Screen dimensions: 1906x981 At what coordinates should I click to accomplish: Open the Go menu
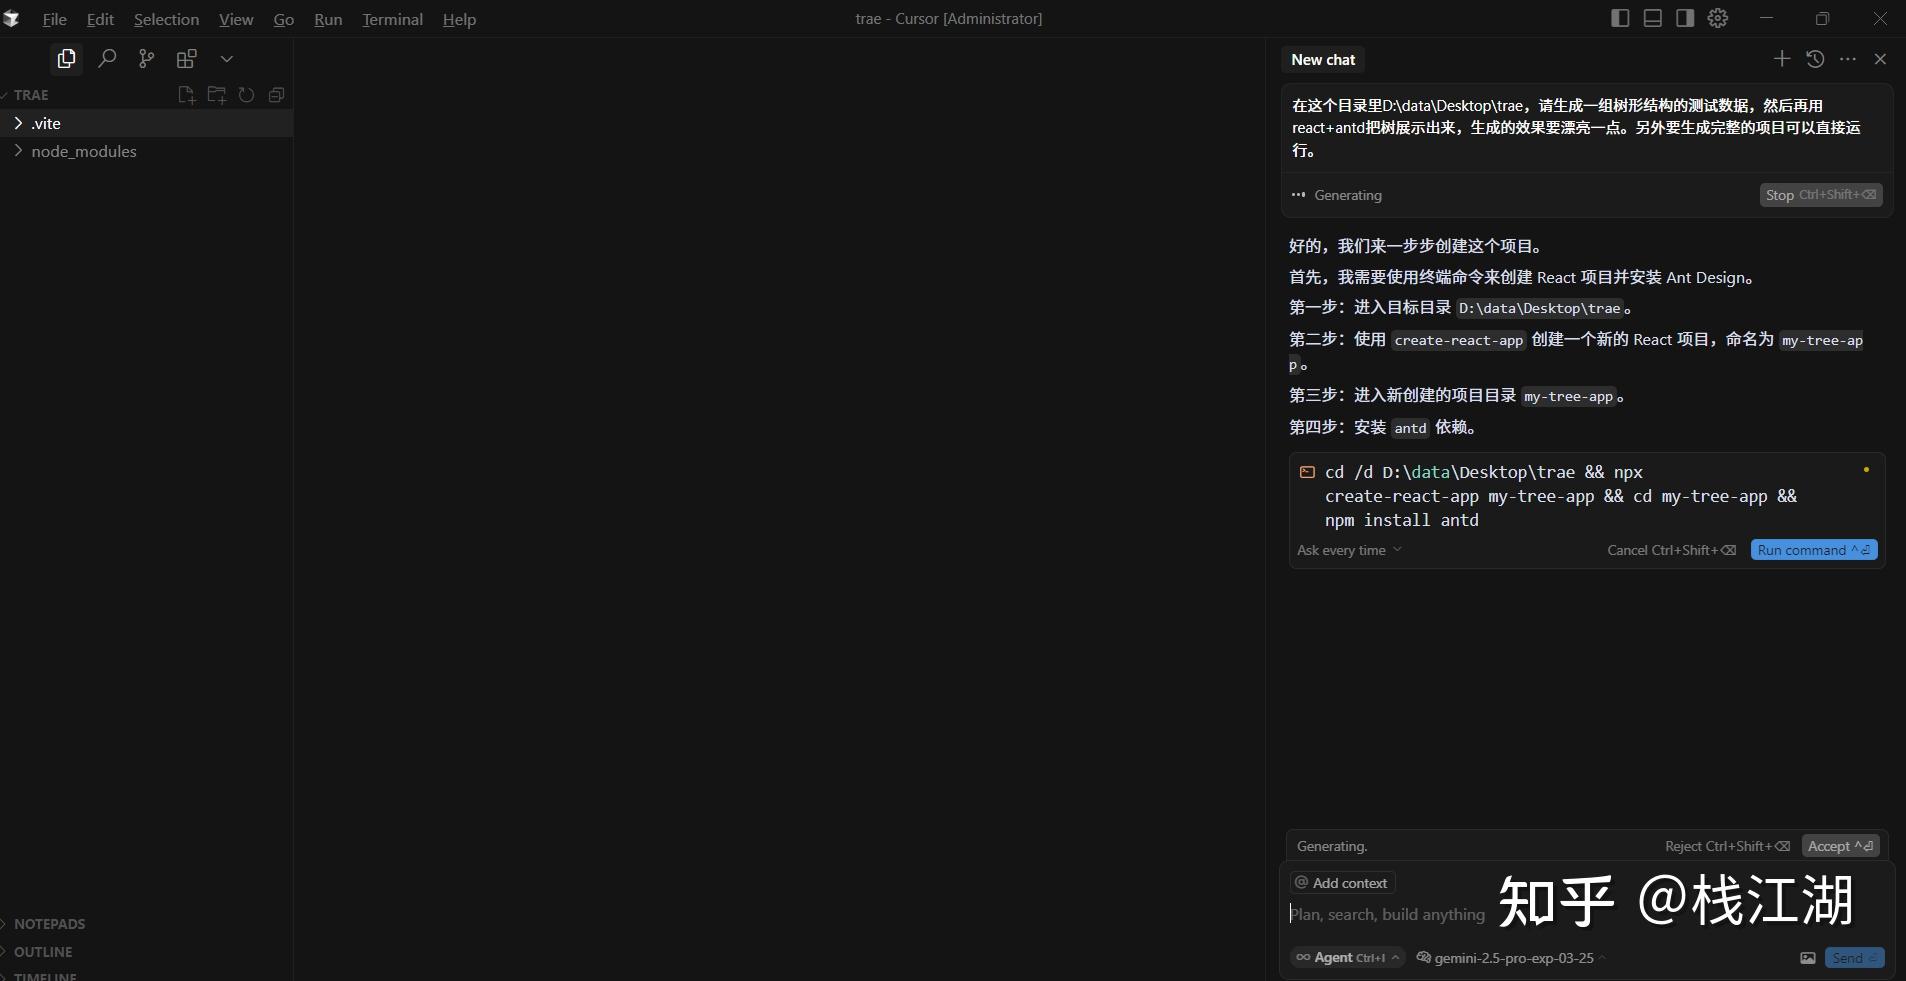pyautogui.click(x=284, y=19)
